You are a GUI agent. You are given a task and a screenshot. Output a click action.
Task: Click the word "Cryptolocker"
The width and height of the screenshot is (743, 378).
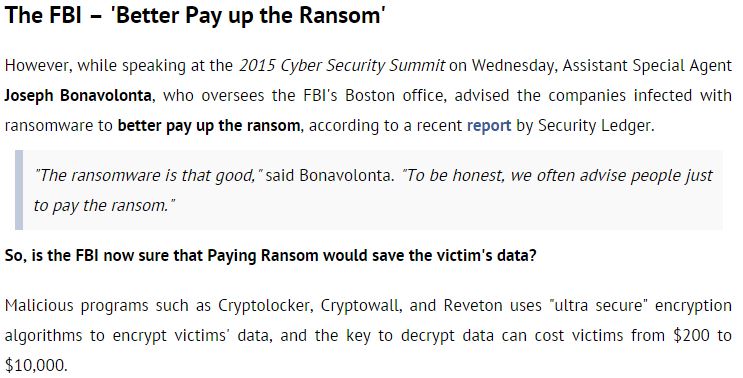[x=265, y=306]
